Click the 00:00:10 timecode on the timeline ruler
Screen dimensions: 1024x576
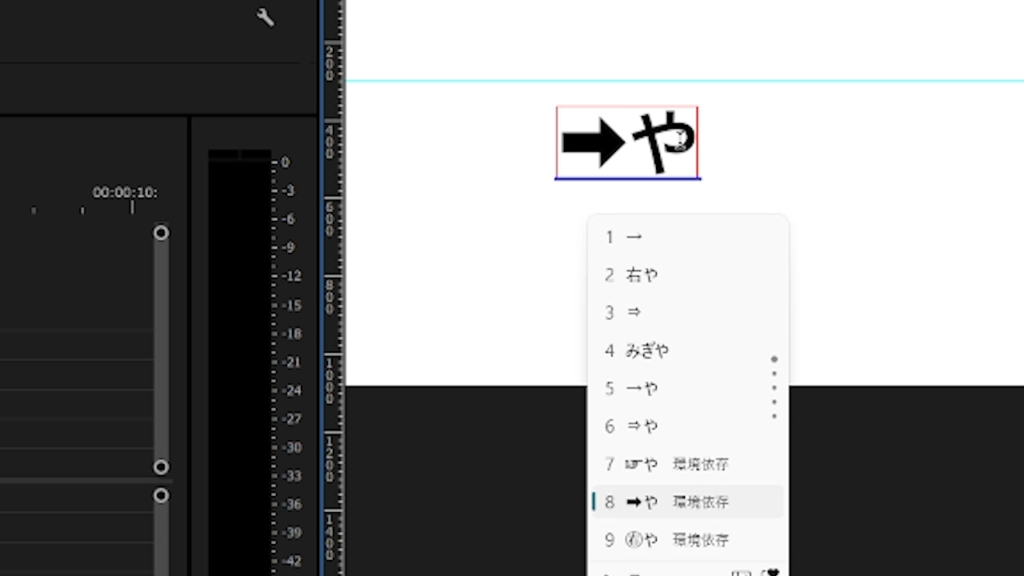[x=125, y=192]
